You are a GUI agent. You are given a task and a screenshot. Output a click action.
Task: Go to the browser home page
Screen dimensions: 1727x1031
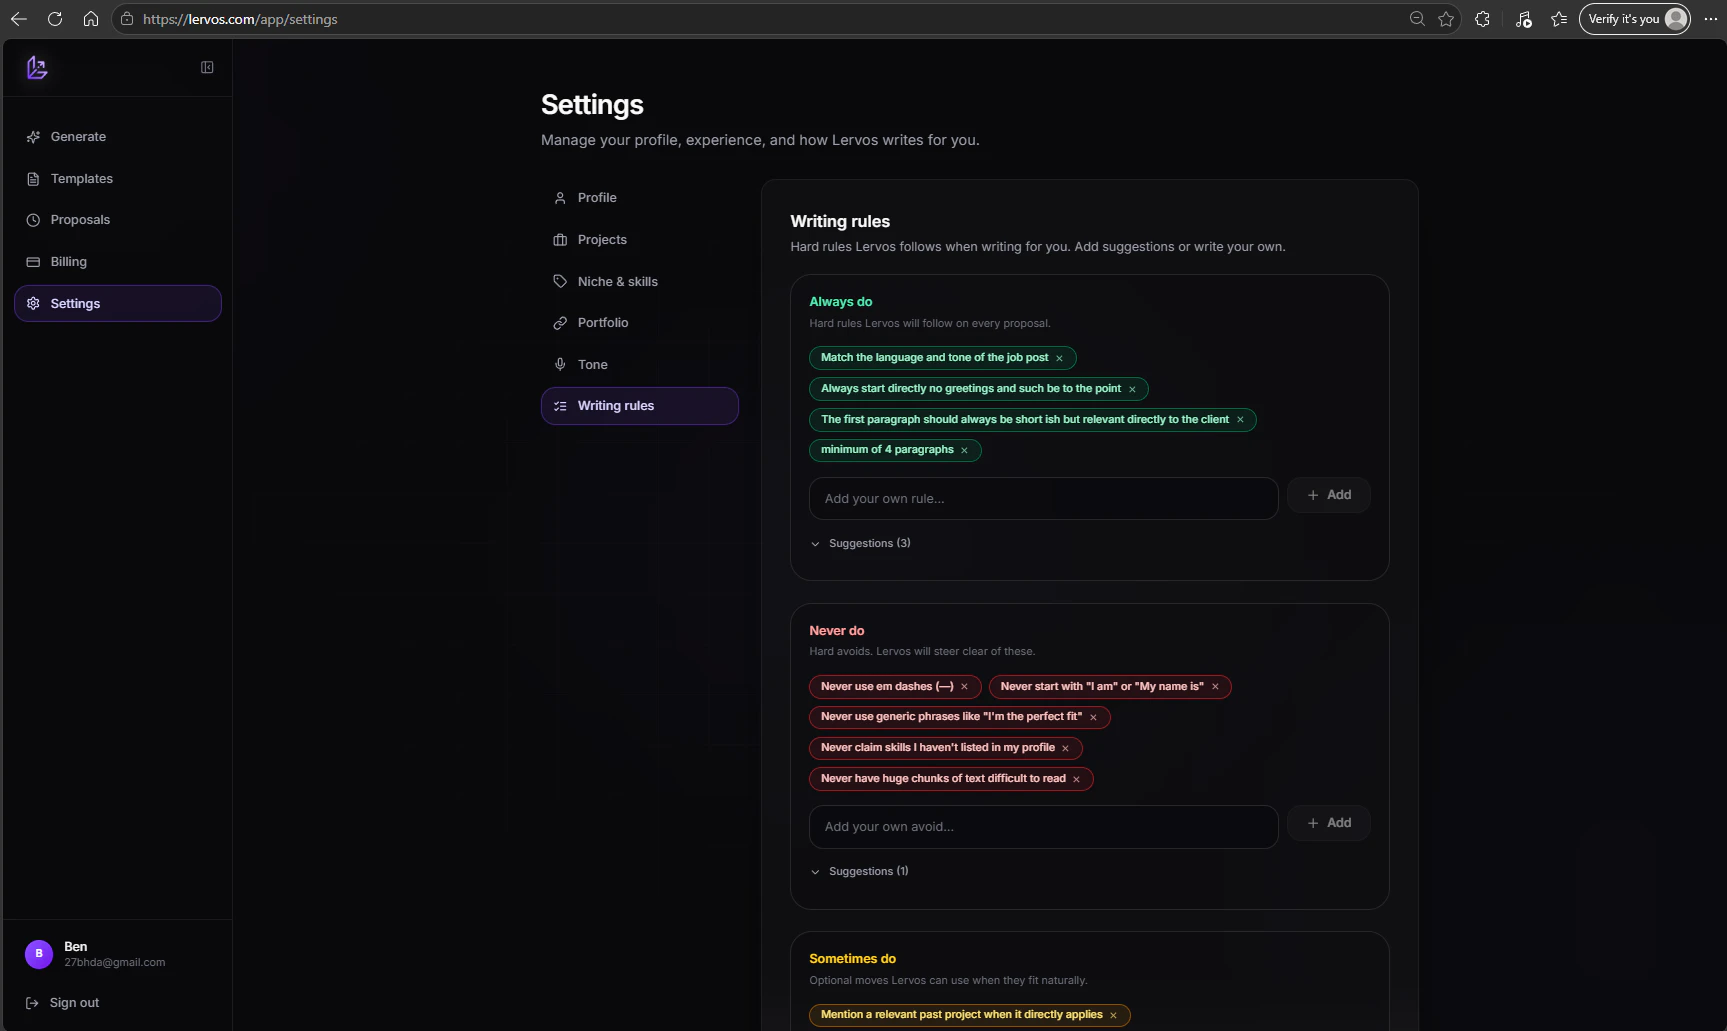[x=91, y=19]
